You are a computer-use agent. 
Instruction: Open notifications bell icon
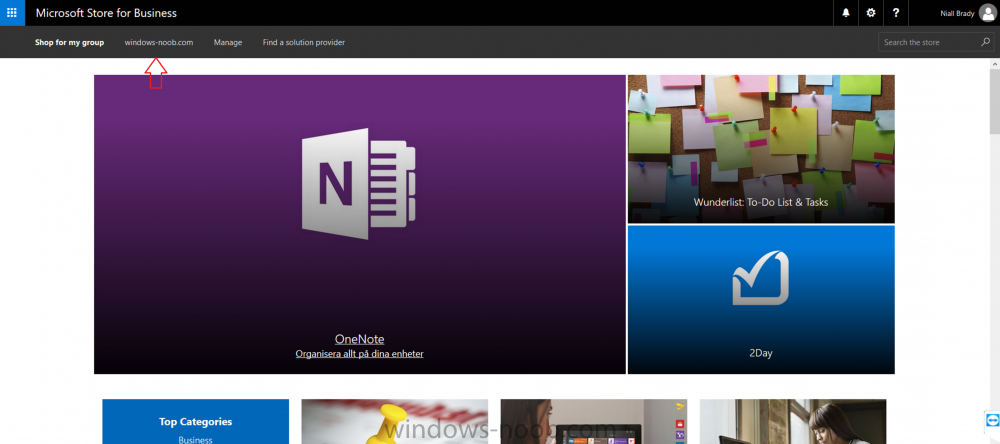click(x=846, y=13)
